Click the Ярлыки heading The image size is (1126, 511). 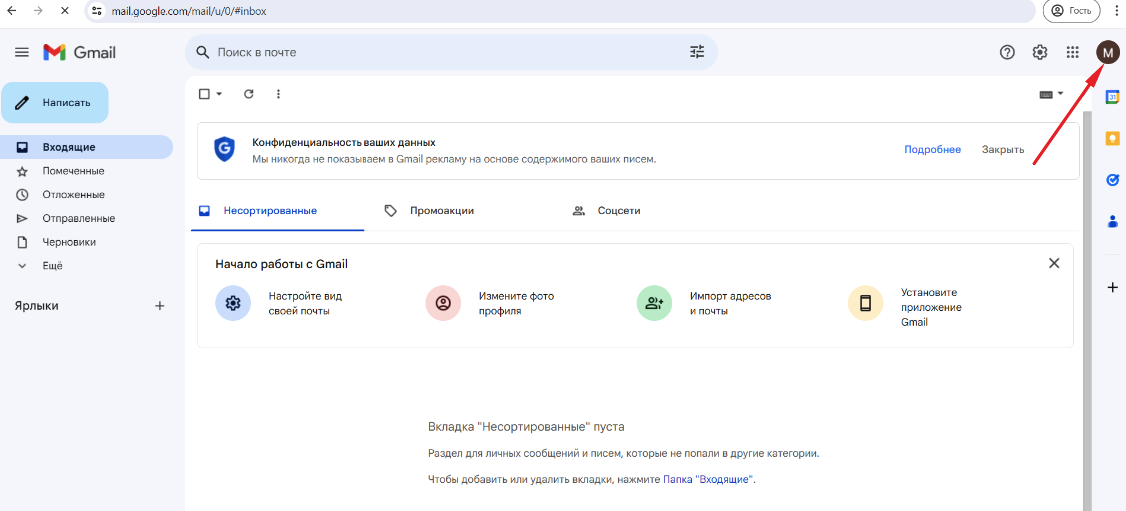[x=37, y=306]
